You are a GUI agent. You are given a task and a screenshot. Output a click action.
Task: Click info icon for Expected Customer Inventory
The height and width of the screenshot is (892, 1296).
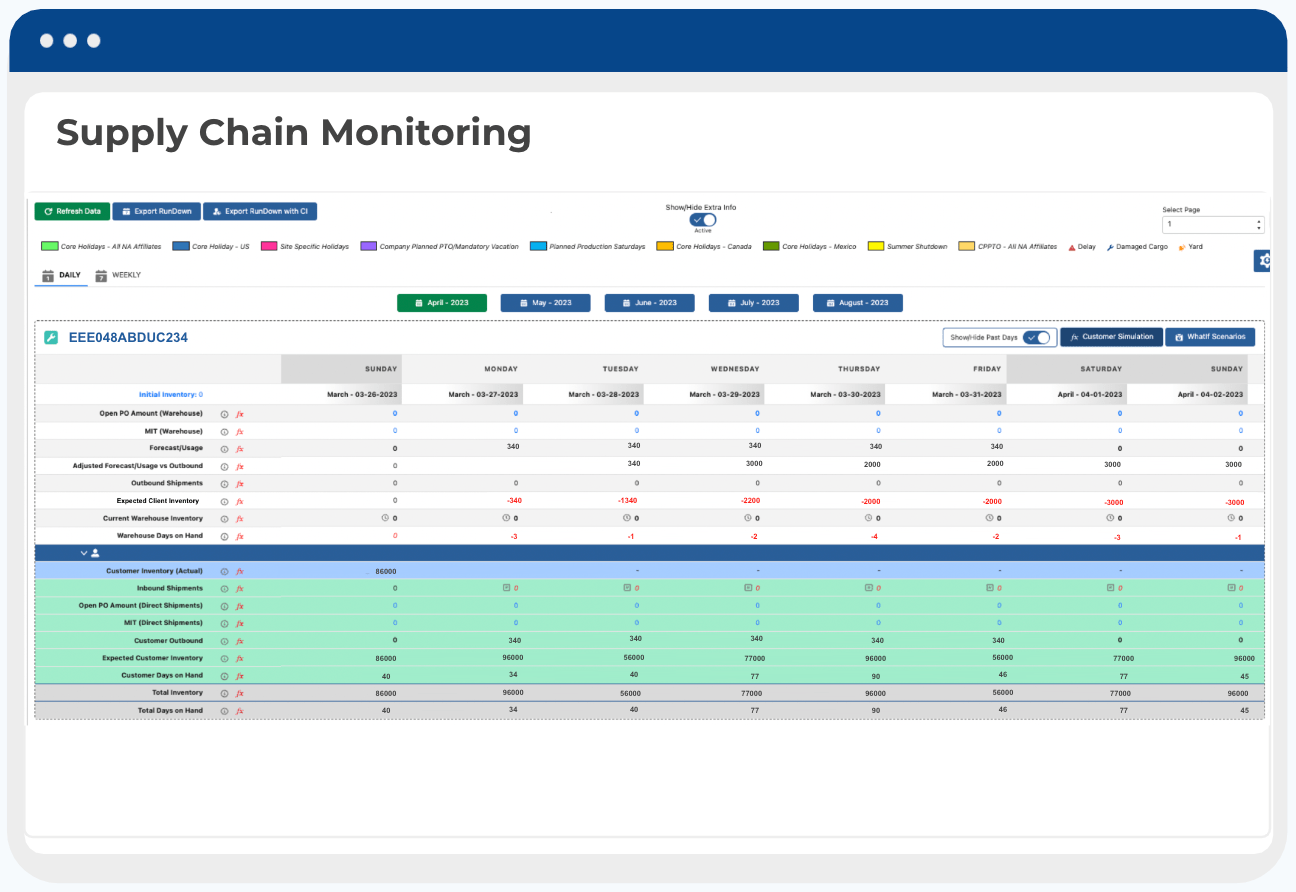224,659
